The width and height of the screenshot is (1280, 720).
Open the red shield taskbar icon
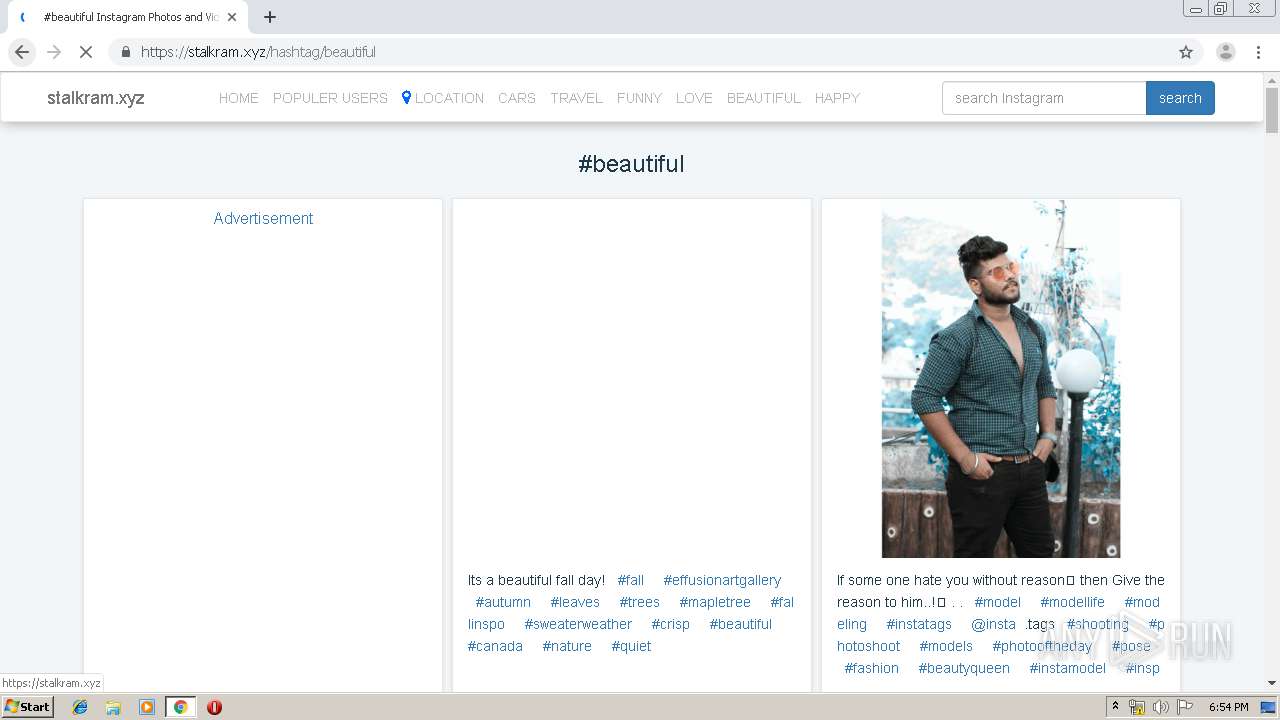[214, 707]
